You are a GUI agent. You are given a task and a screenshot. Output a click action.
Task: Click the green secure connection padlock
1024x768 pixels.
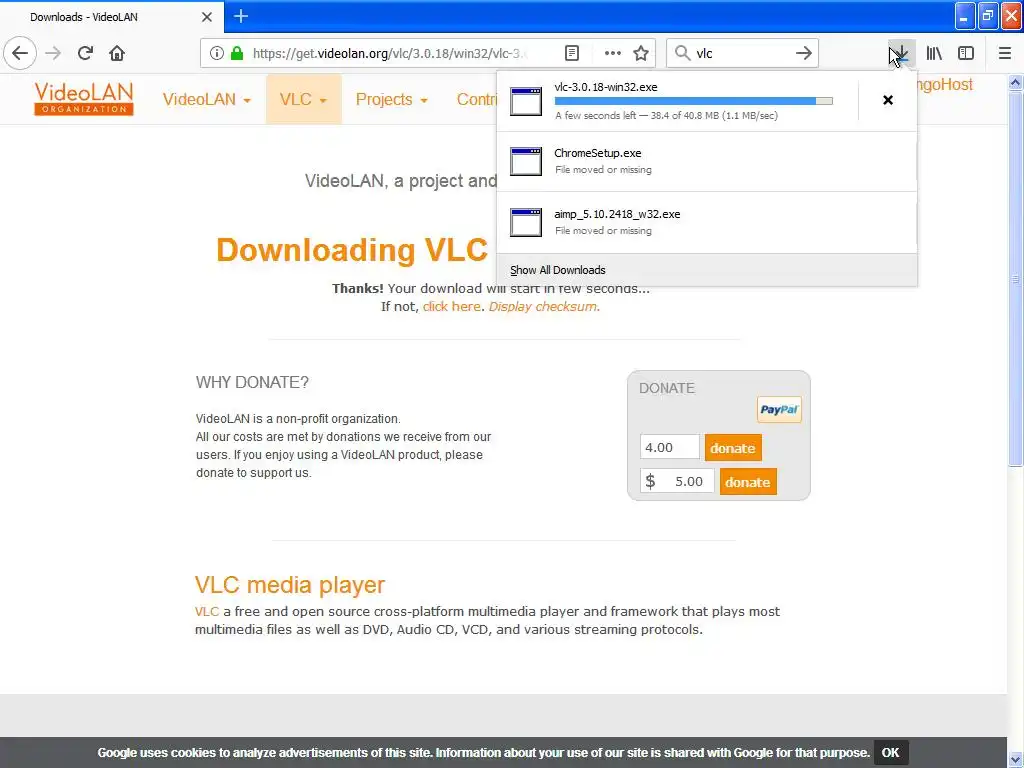(x=237, y=53)
